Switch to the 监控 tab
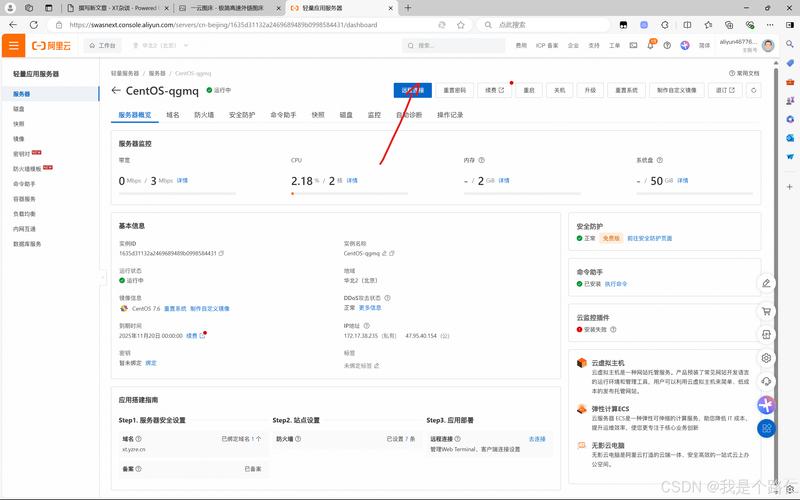Screen dimensions: 800x500 (x=374, y=115)
